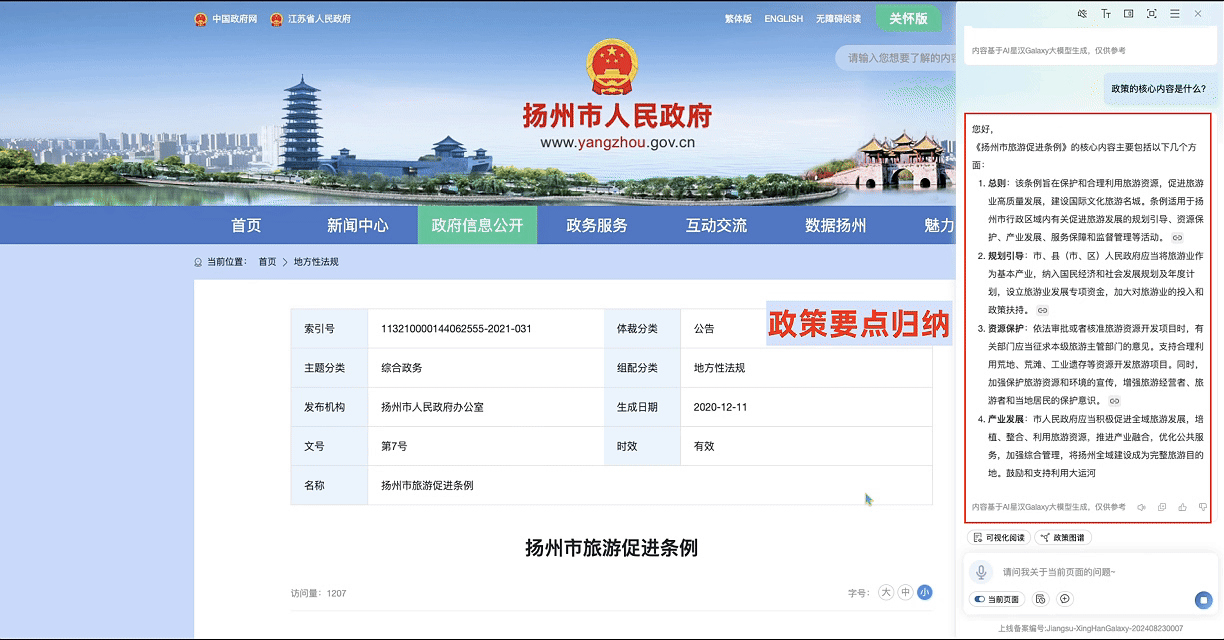Select small font size 小
The width and height of the screenshot is (1224, 640).
(x=925, y=592)
